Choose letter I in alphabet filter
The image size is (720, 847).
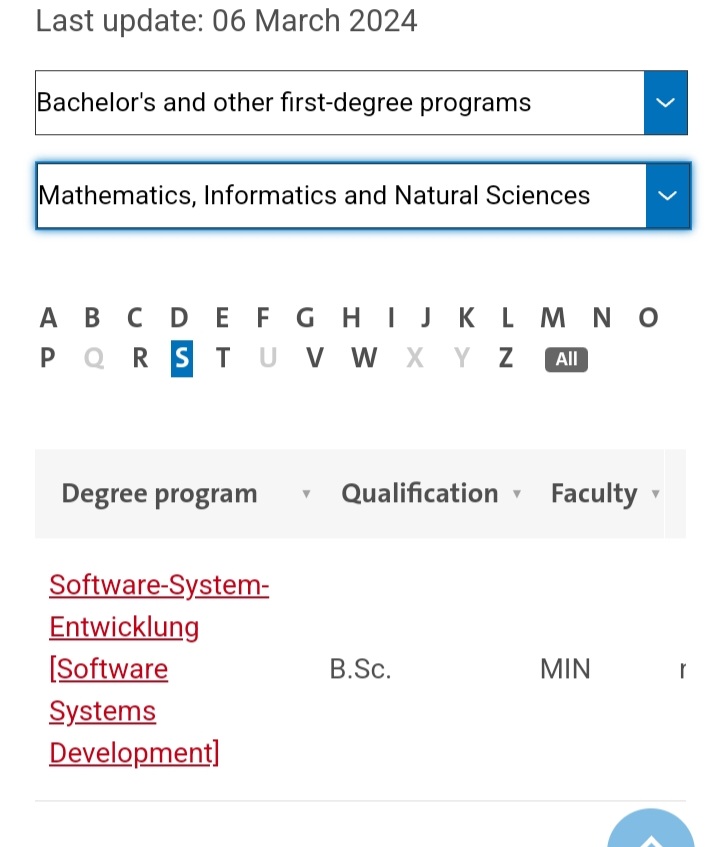pos(391,319)
